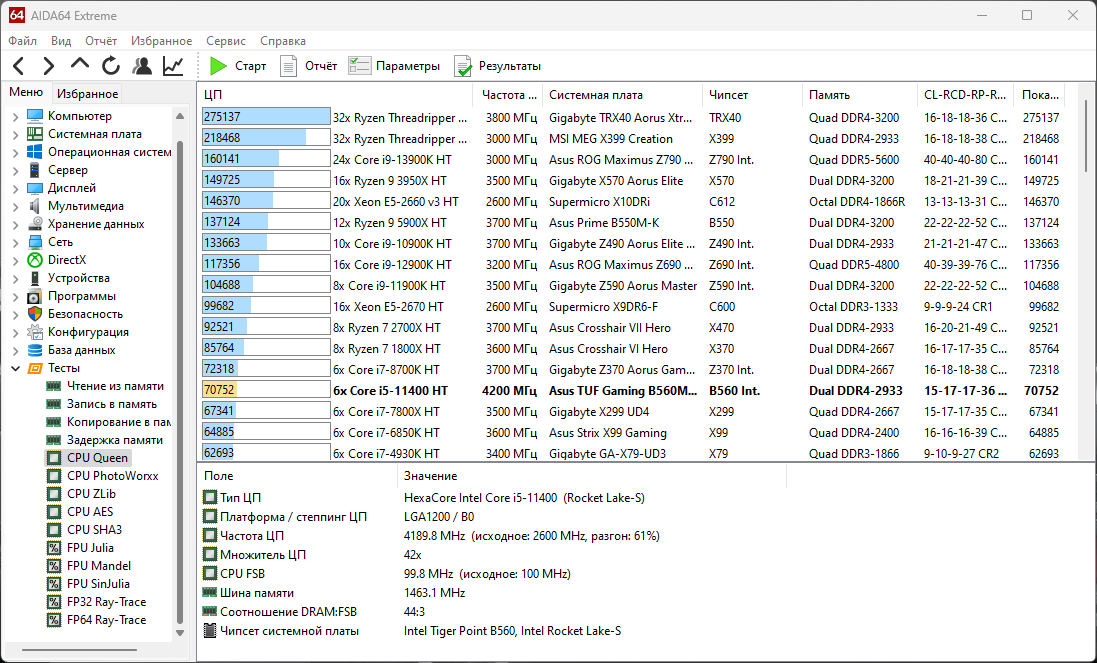Select the CPU AES test icon

[x=53, y=512]
